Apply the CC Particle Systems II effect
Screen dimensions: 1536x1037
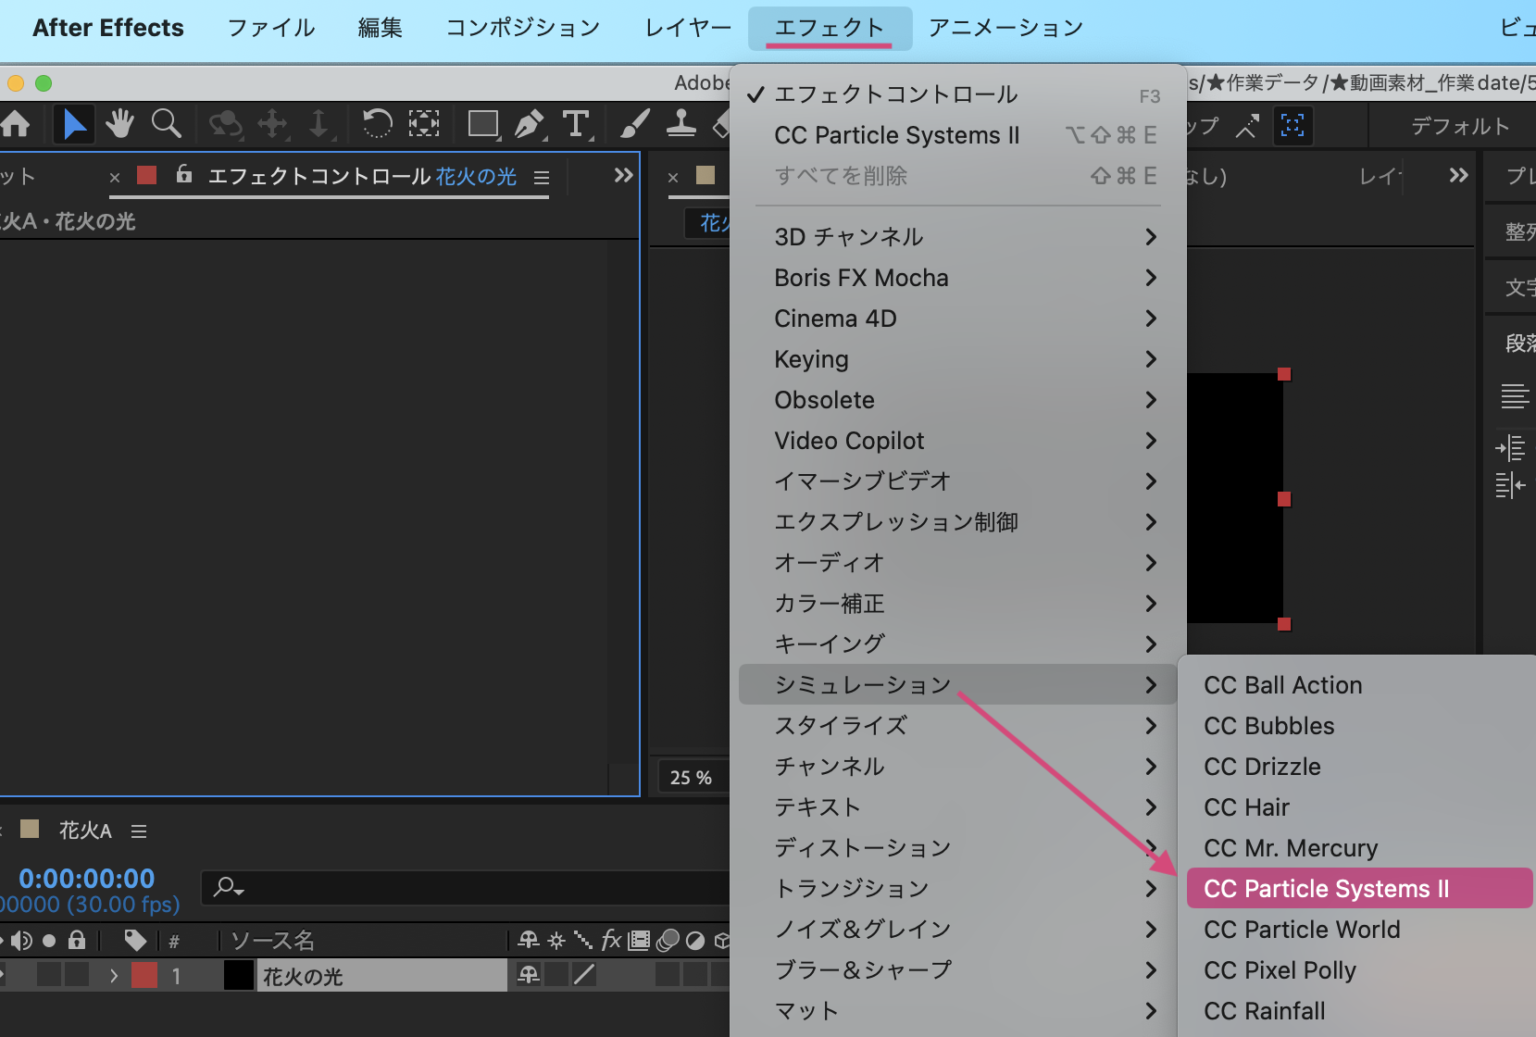1325,888
